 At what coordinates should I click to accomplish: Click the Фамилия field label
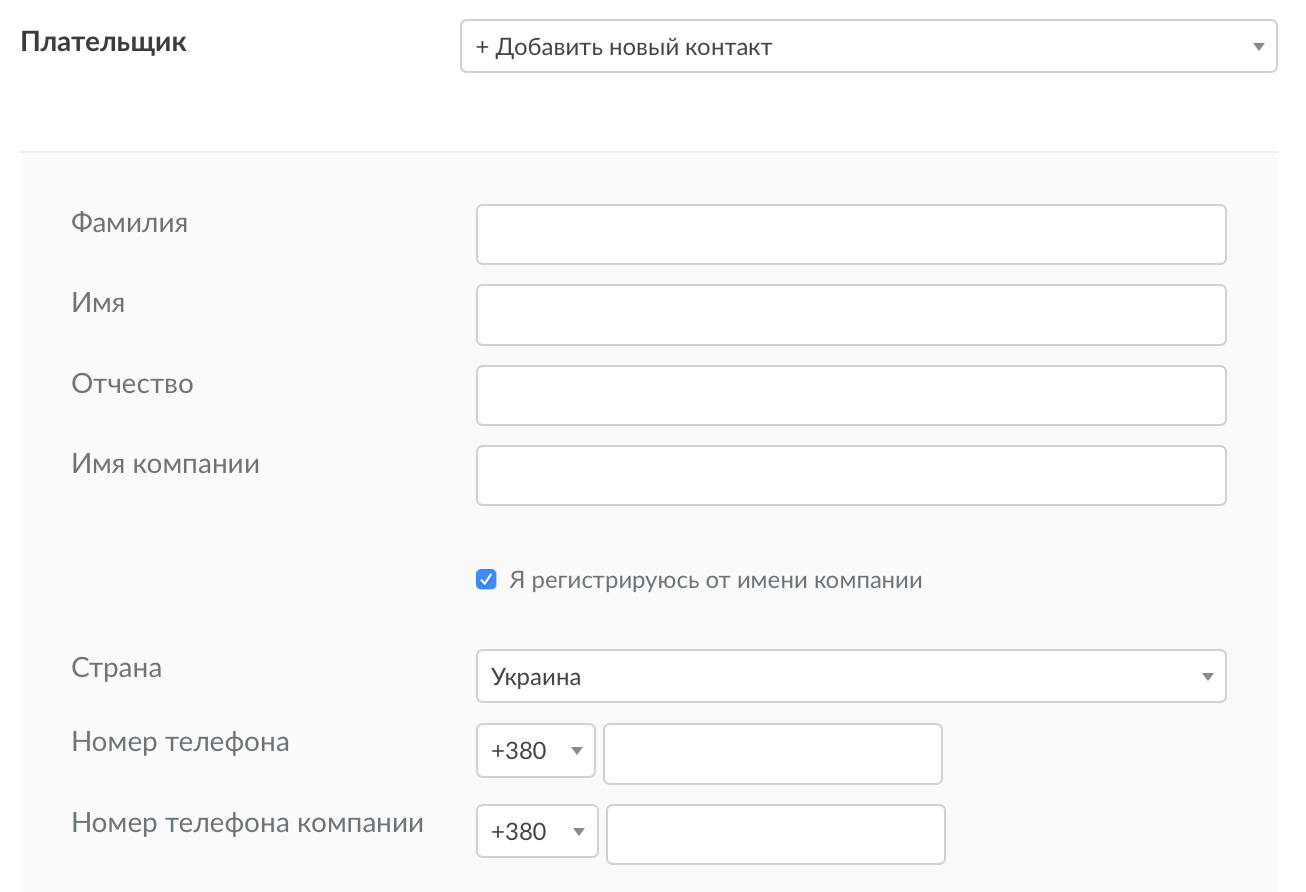(x=129, y=222)
